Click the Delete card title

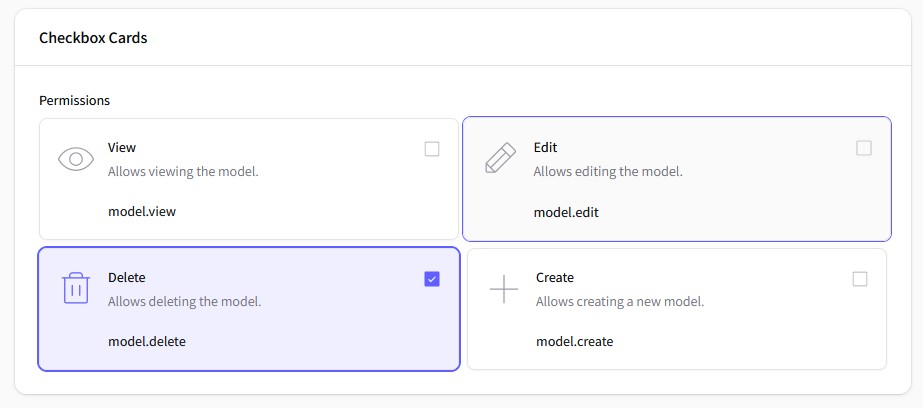(127, 277)
